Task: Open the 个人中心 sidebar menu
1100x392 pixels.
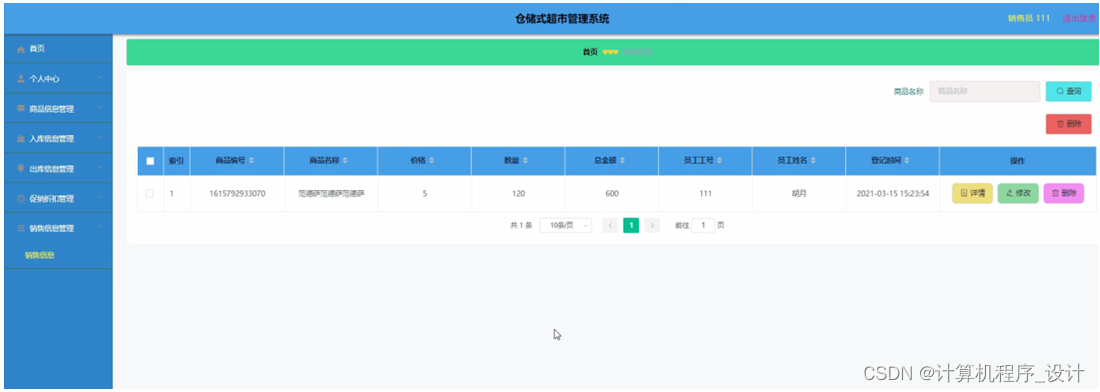Action: pos(58,79)
